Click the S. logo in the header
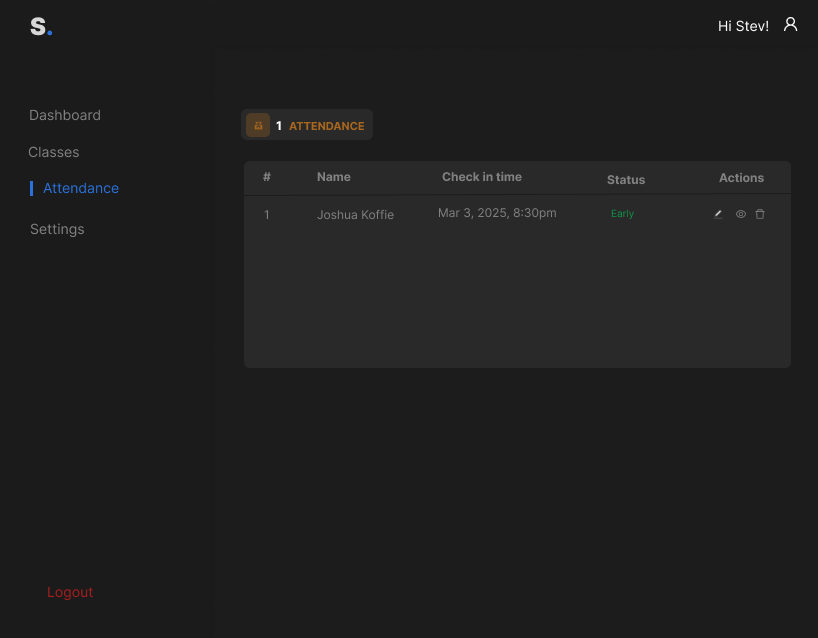 [x=41, y=26]
